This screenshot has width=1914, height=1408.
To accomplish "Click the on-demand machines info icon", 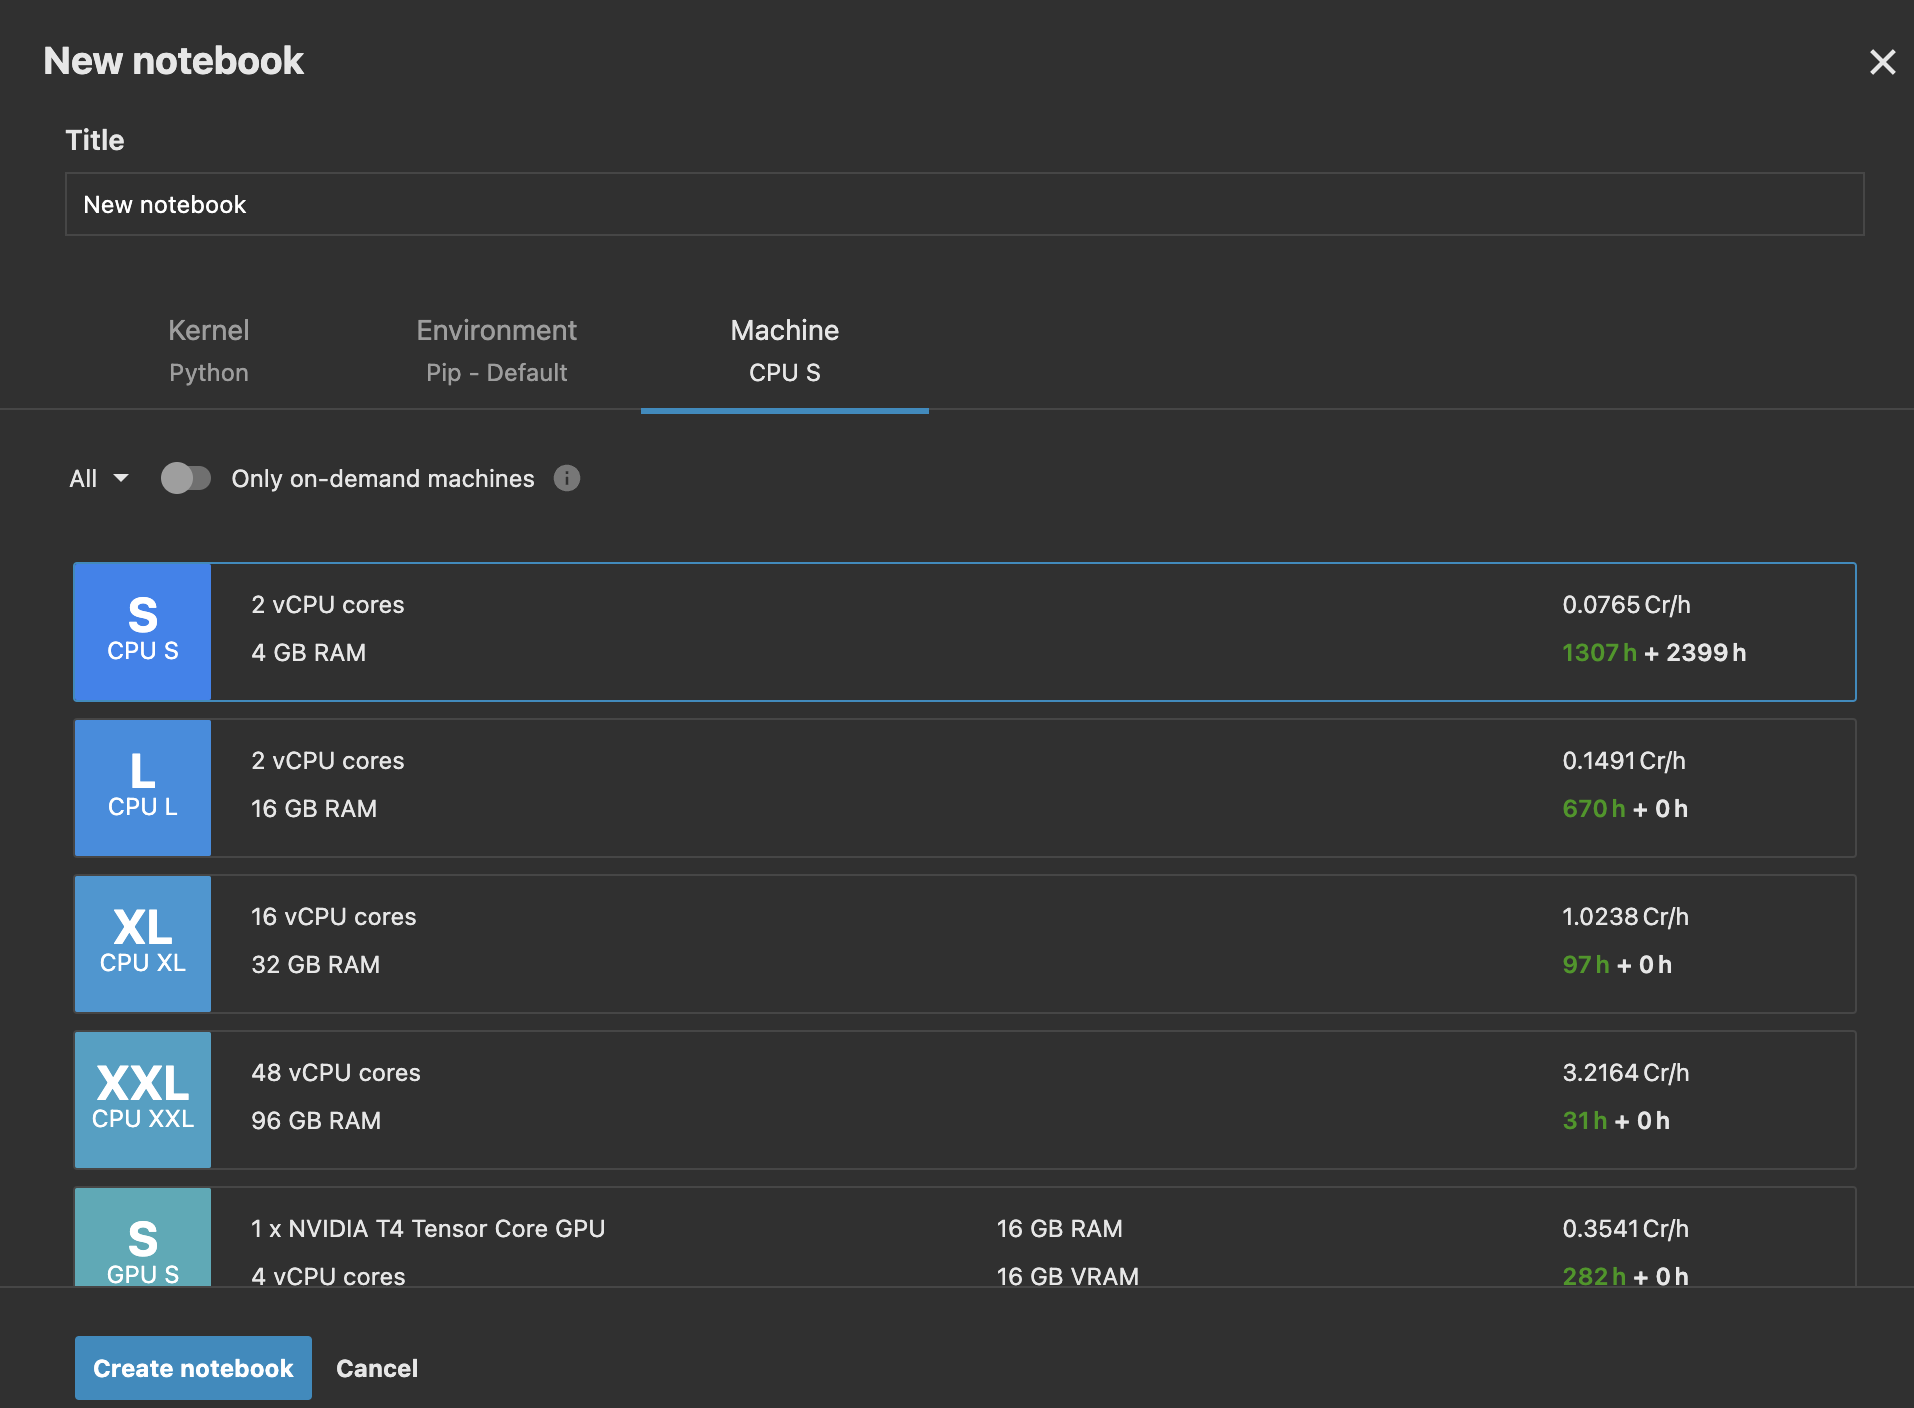I will pos(566,478).
